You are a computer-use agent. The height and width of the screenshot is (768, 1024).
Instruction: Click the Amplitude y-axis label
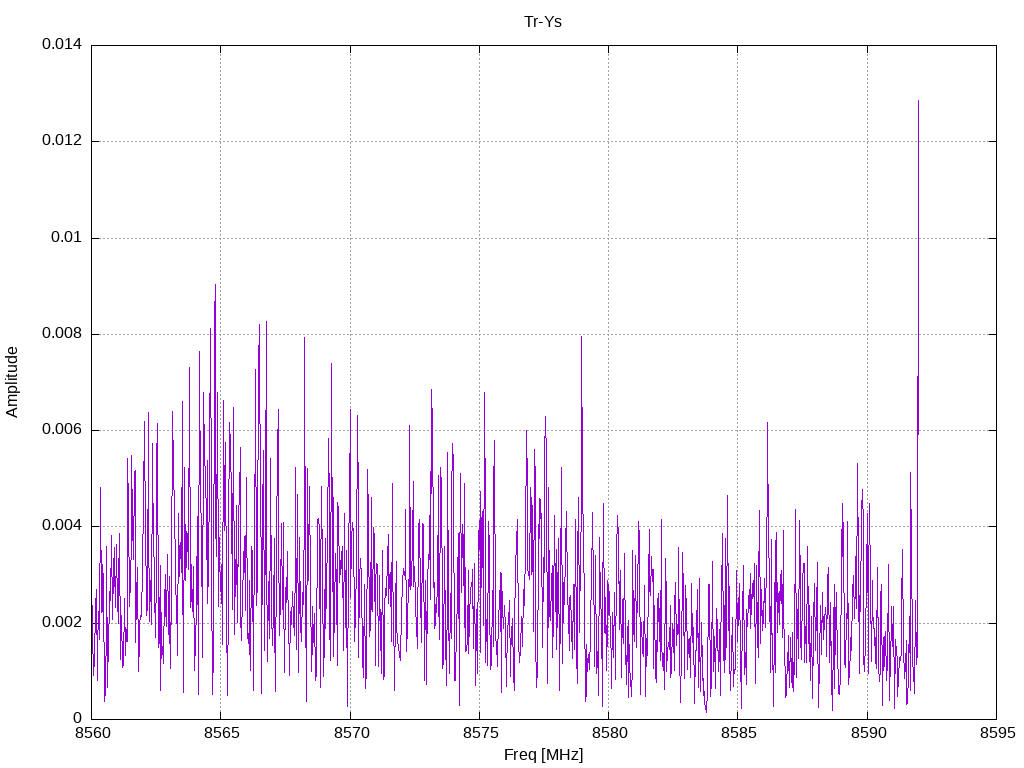12,382
